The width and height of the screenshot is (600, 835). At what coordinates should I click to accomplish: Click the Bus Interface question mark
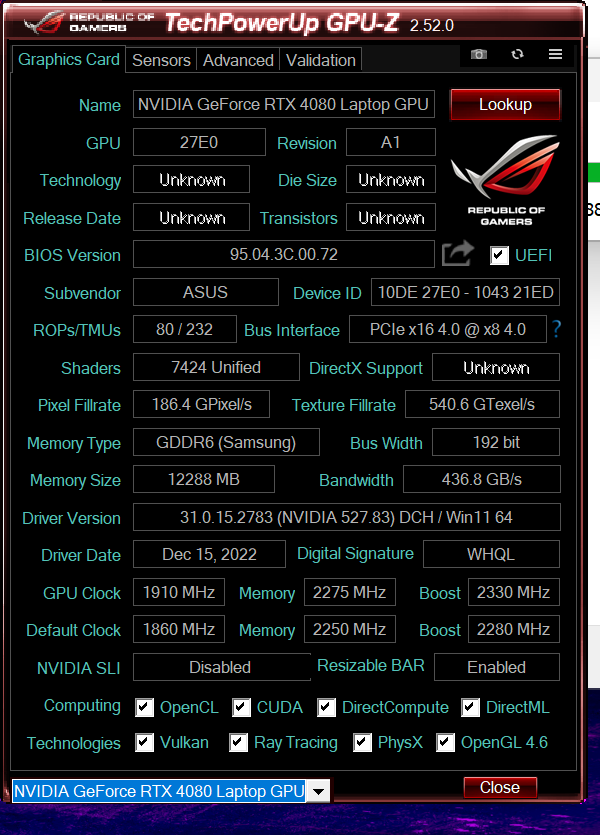click(x=556, y=329)
